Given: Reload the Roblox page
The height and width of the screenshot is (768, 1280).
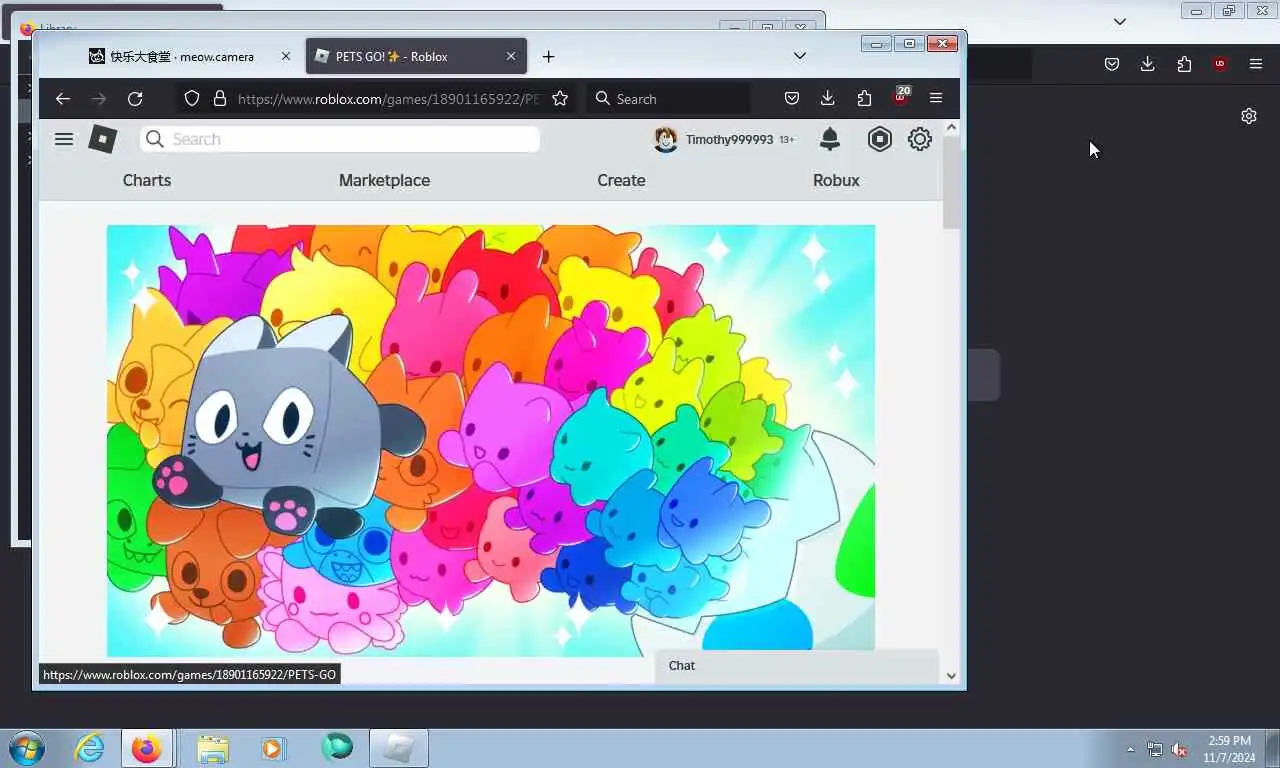Looking at the screenshot, I should click(x=135, y=98).
